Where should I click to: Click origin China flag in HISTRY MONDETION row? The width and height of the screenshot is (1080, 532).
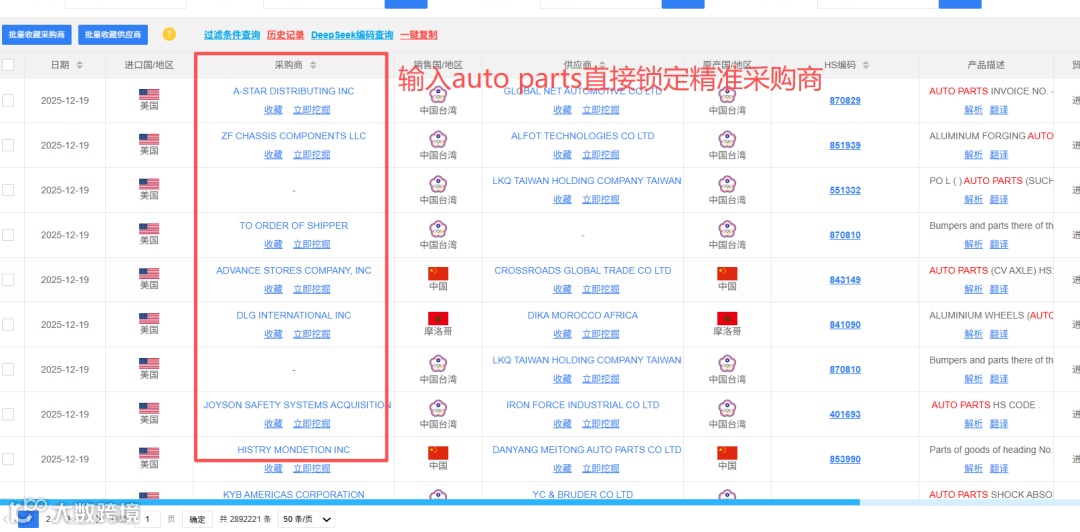(727, 453)
